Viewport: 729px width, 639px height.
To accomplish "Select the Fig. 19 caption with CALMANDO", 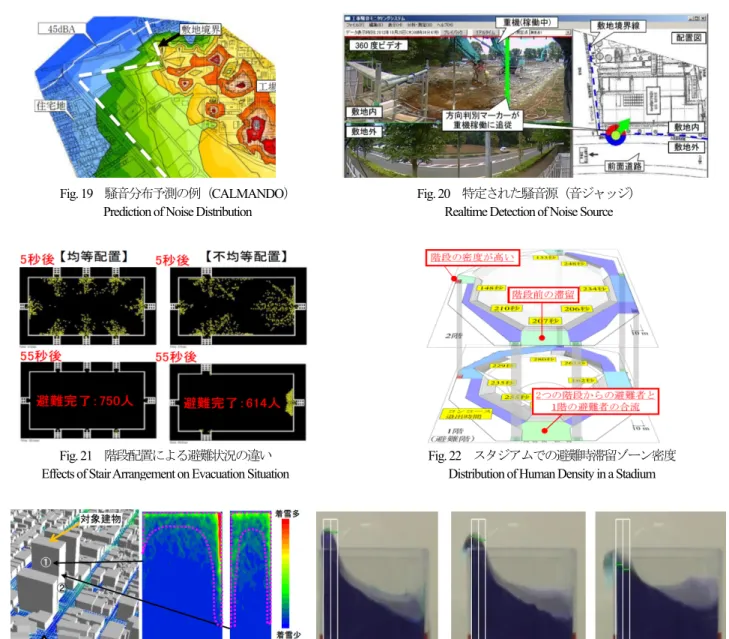I will pyautogui.click(x=174, y=193).
